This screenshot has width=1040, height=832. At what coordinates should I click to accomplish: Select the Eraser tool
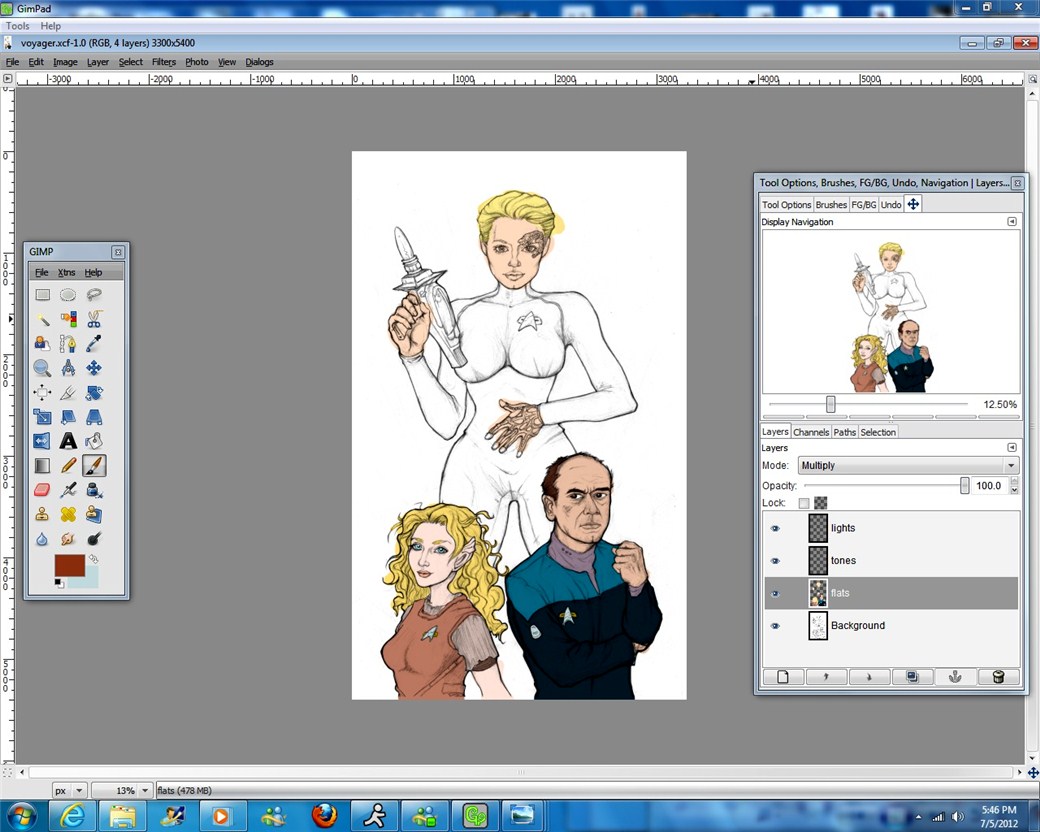click(42, 490)
